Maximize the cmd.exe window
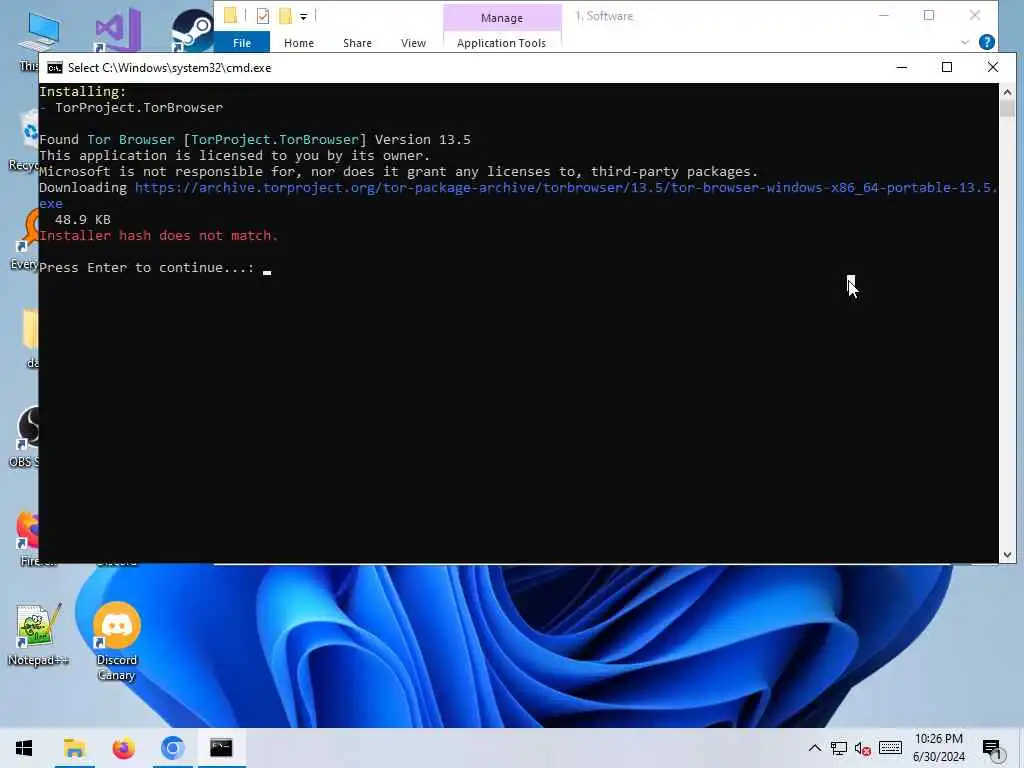The width and height of the screenshot is (1024, 768). [x=947, y=67]
